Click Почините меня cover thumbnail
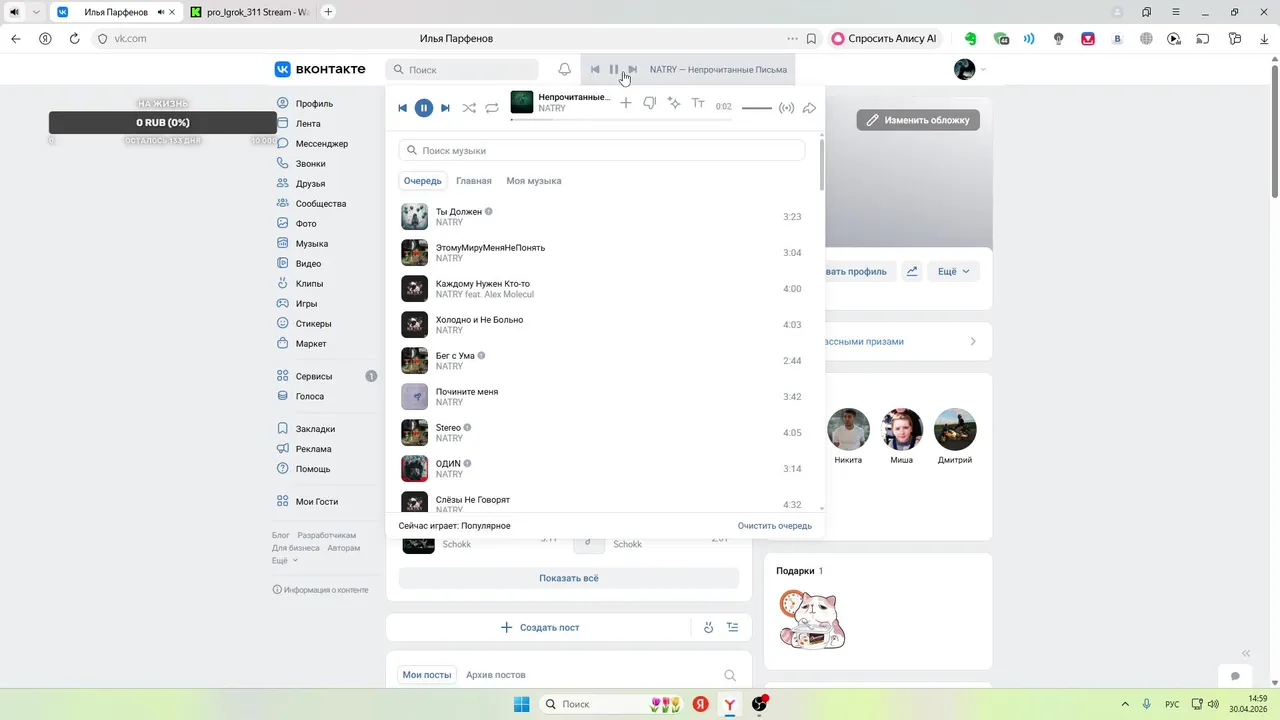This screenshot has height=720, width=1280. [415, 397]
